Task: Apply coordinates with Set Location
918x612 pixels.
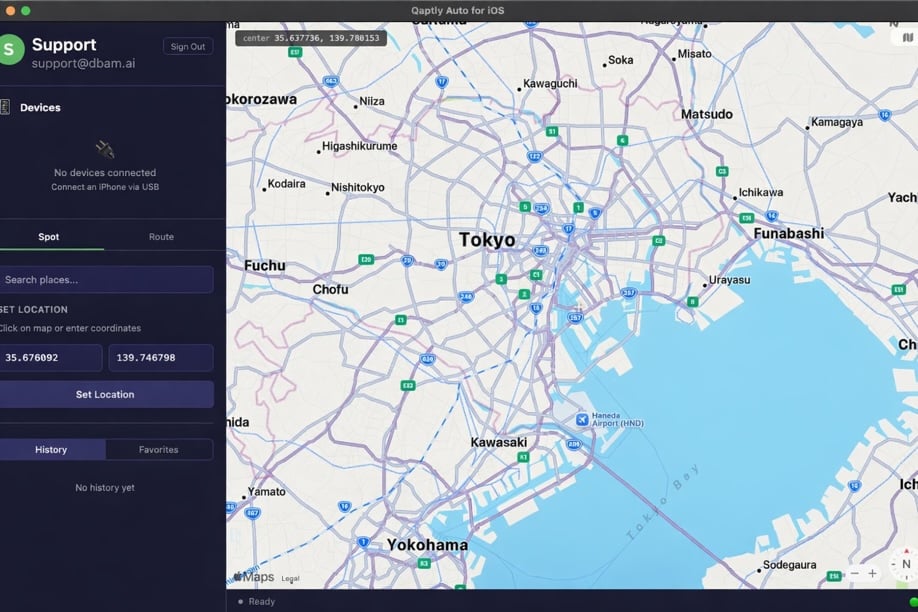Action: 105,394
